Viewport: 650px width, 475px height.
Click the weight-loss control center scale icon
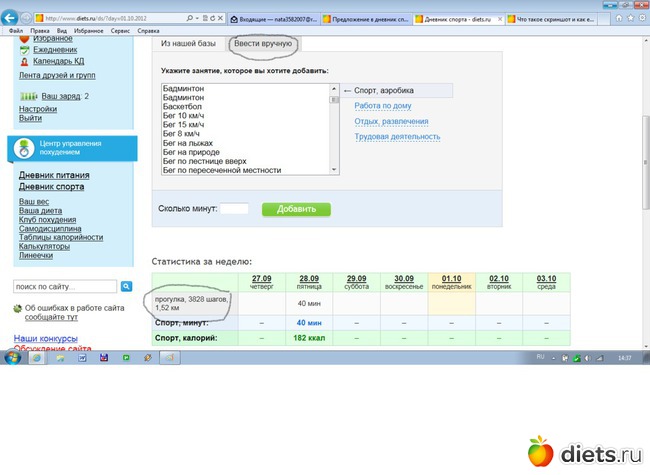pyautogui.click(x=24, y=149)
